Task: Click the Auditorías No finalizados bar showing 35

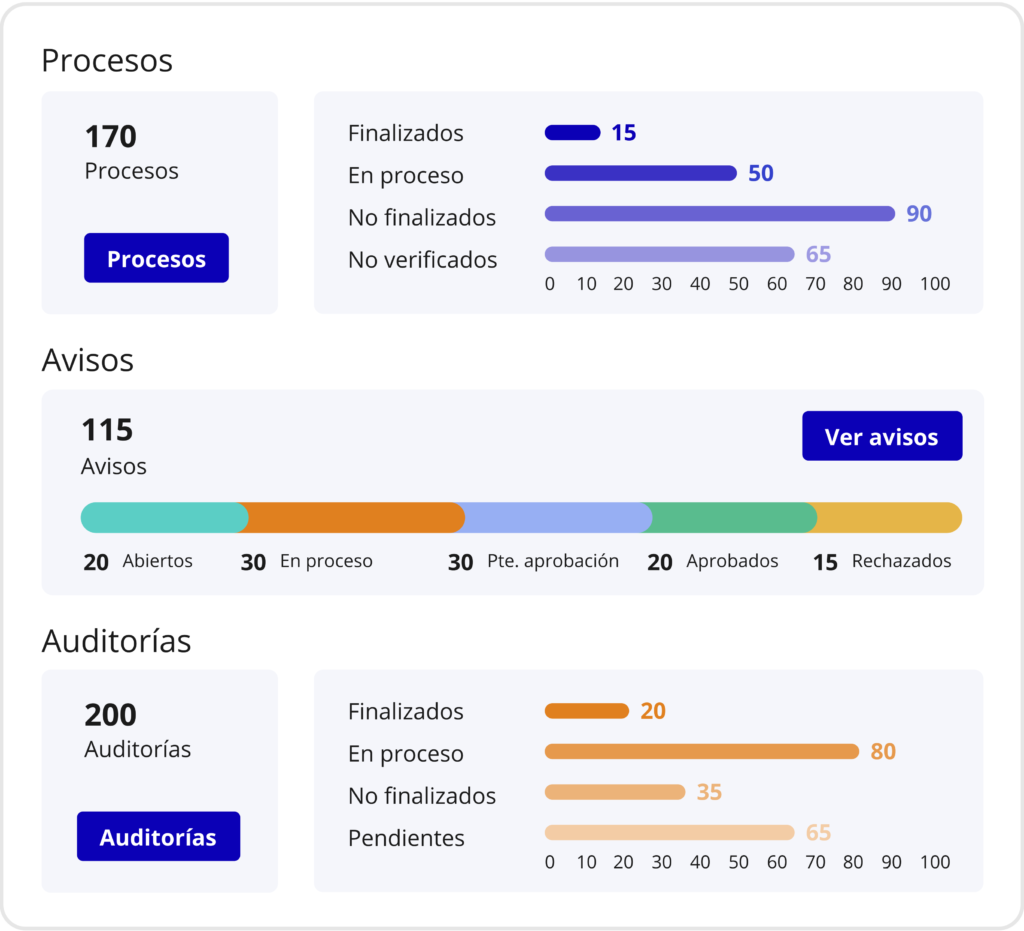Action: (615, 792)
